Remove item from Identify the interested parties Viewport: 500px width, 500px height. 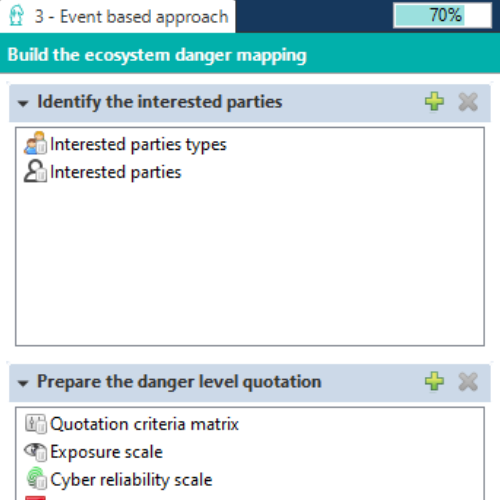click(468, 102)
